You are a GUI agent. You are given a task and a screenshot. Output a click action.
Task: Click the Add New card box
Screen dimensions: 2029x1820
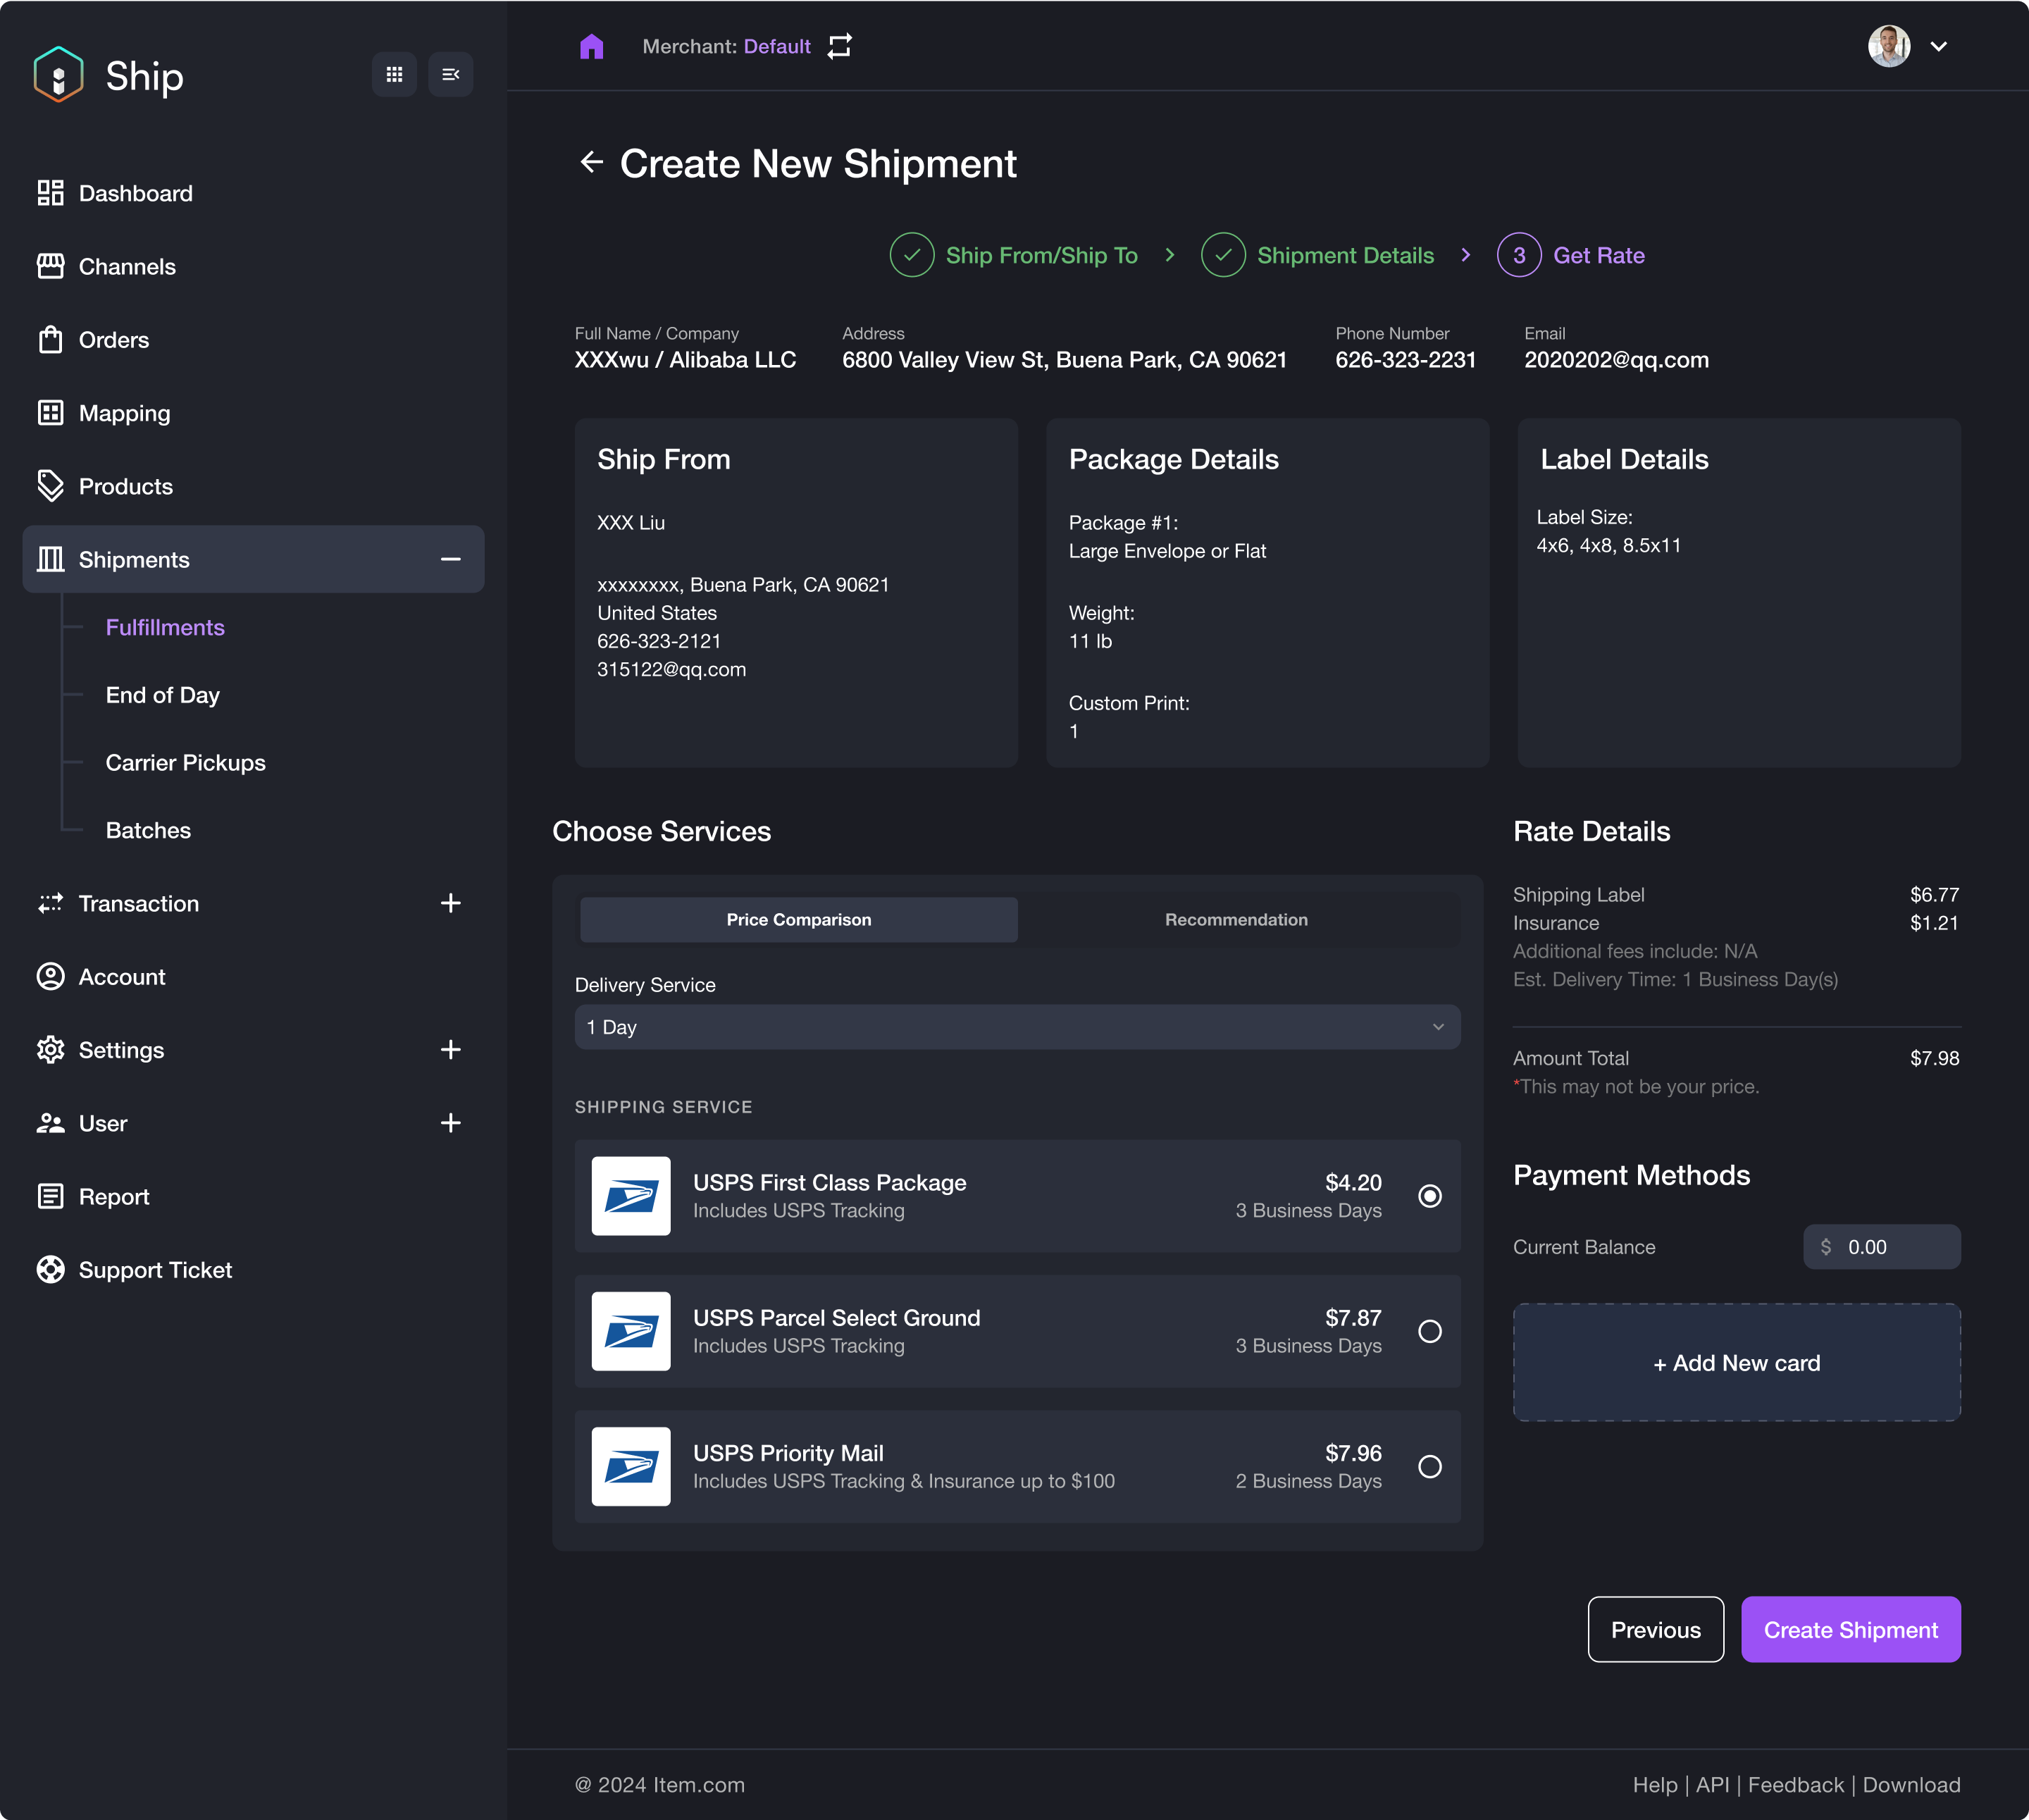(1736, 1362)
